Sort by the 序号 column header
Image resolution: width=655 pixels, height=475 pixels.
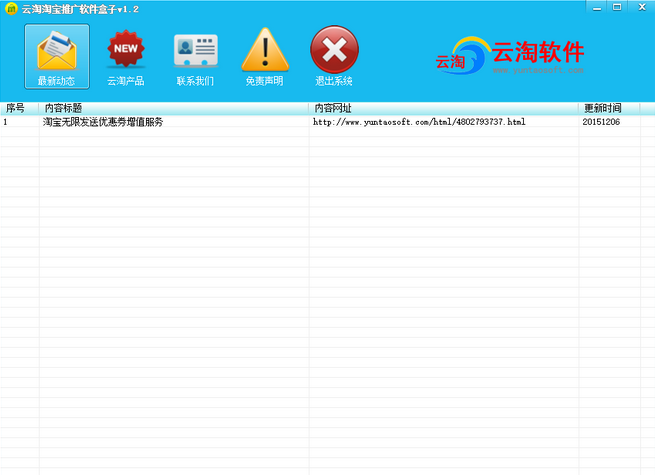[x=20, y=108]
